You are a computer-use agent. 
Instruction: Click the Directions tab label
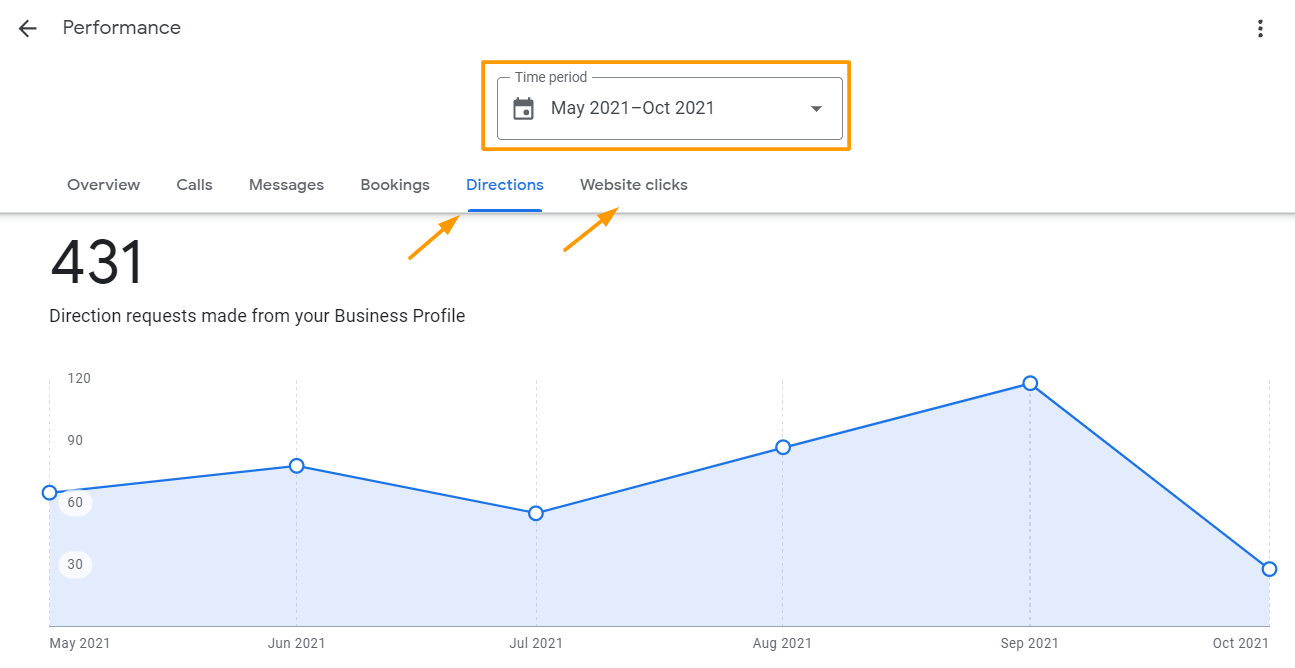pyautogui.click(x=504, y=185)
